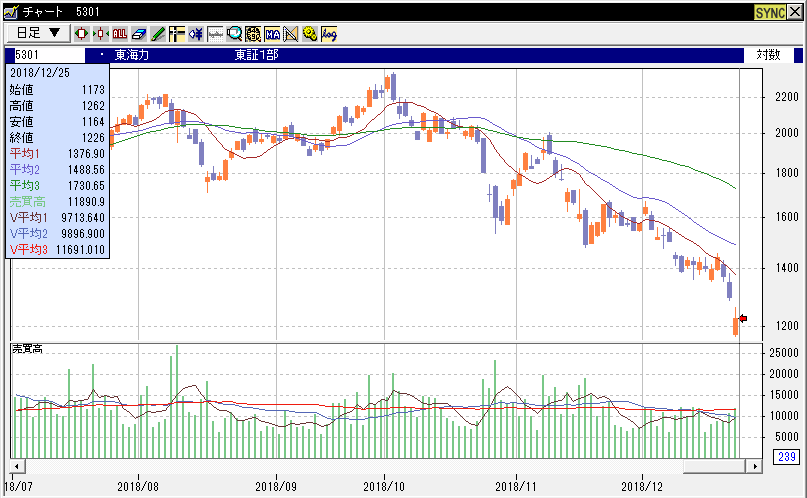Click the red ALL display icon
The image size is (807, 498).
click(120, 33)
